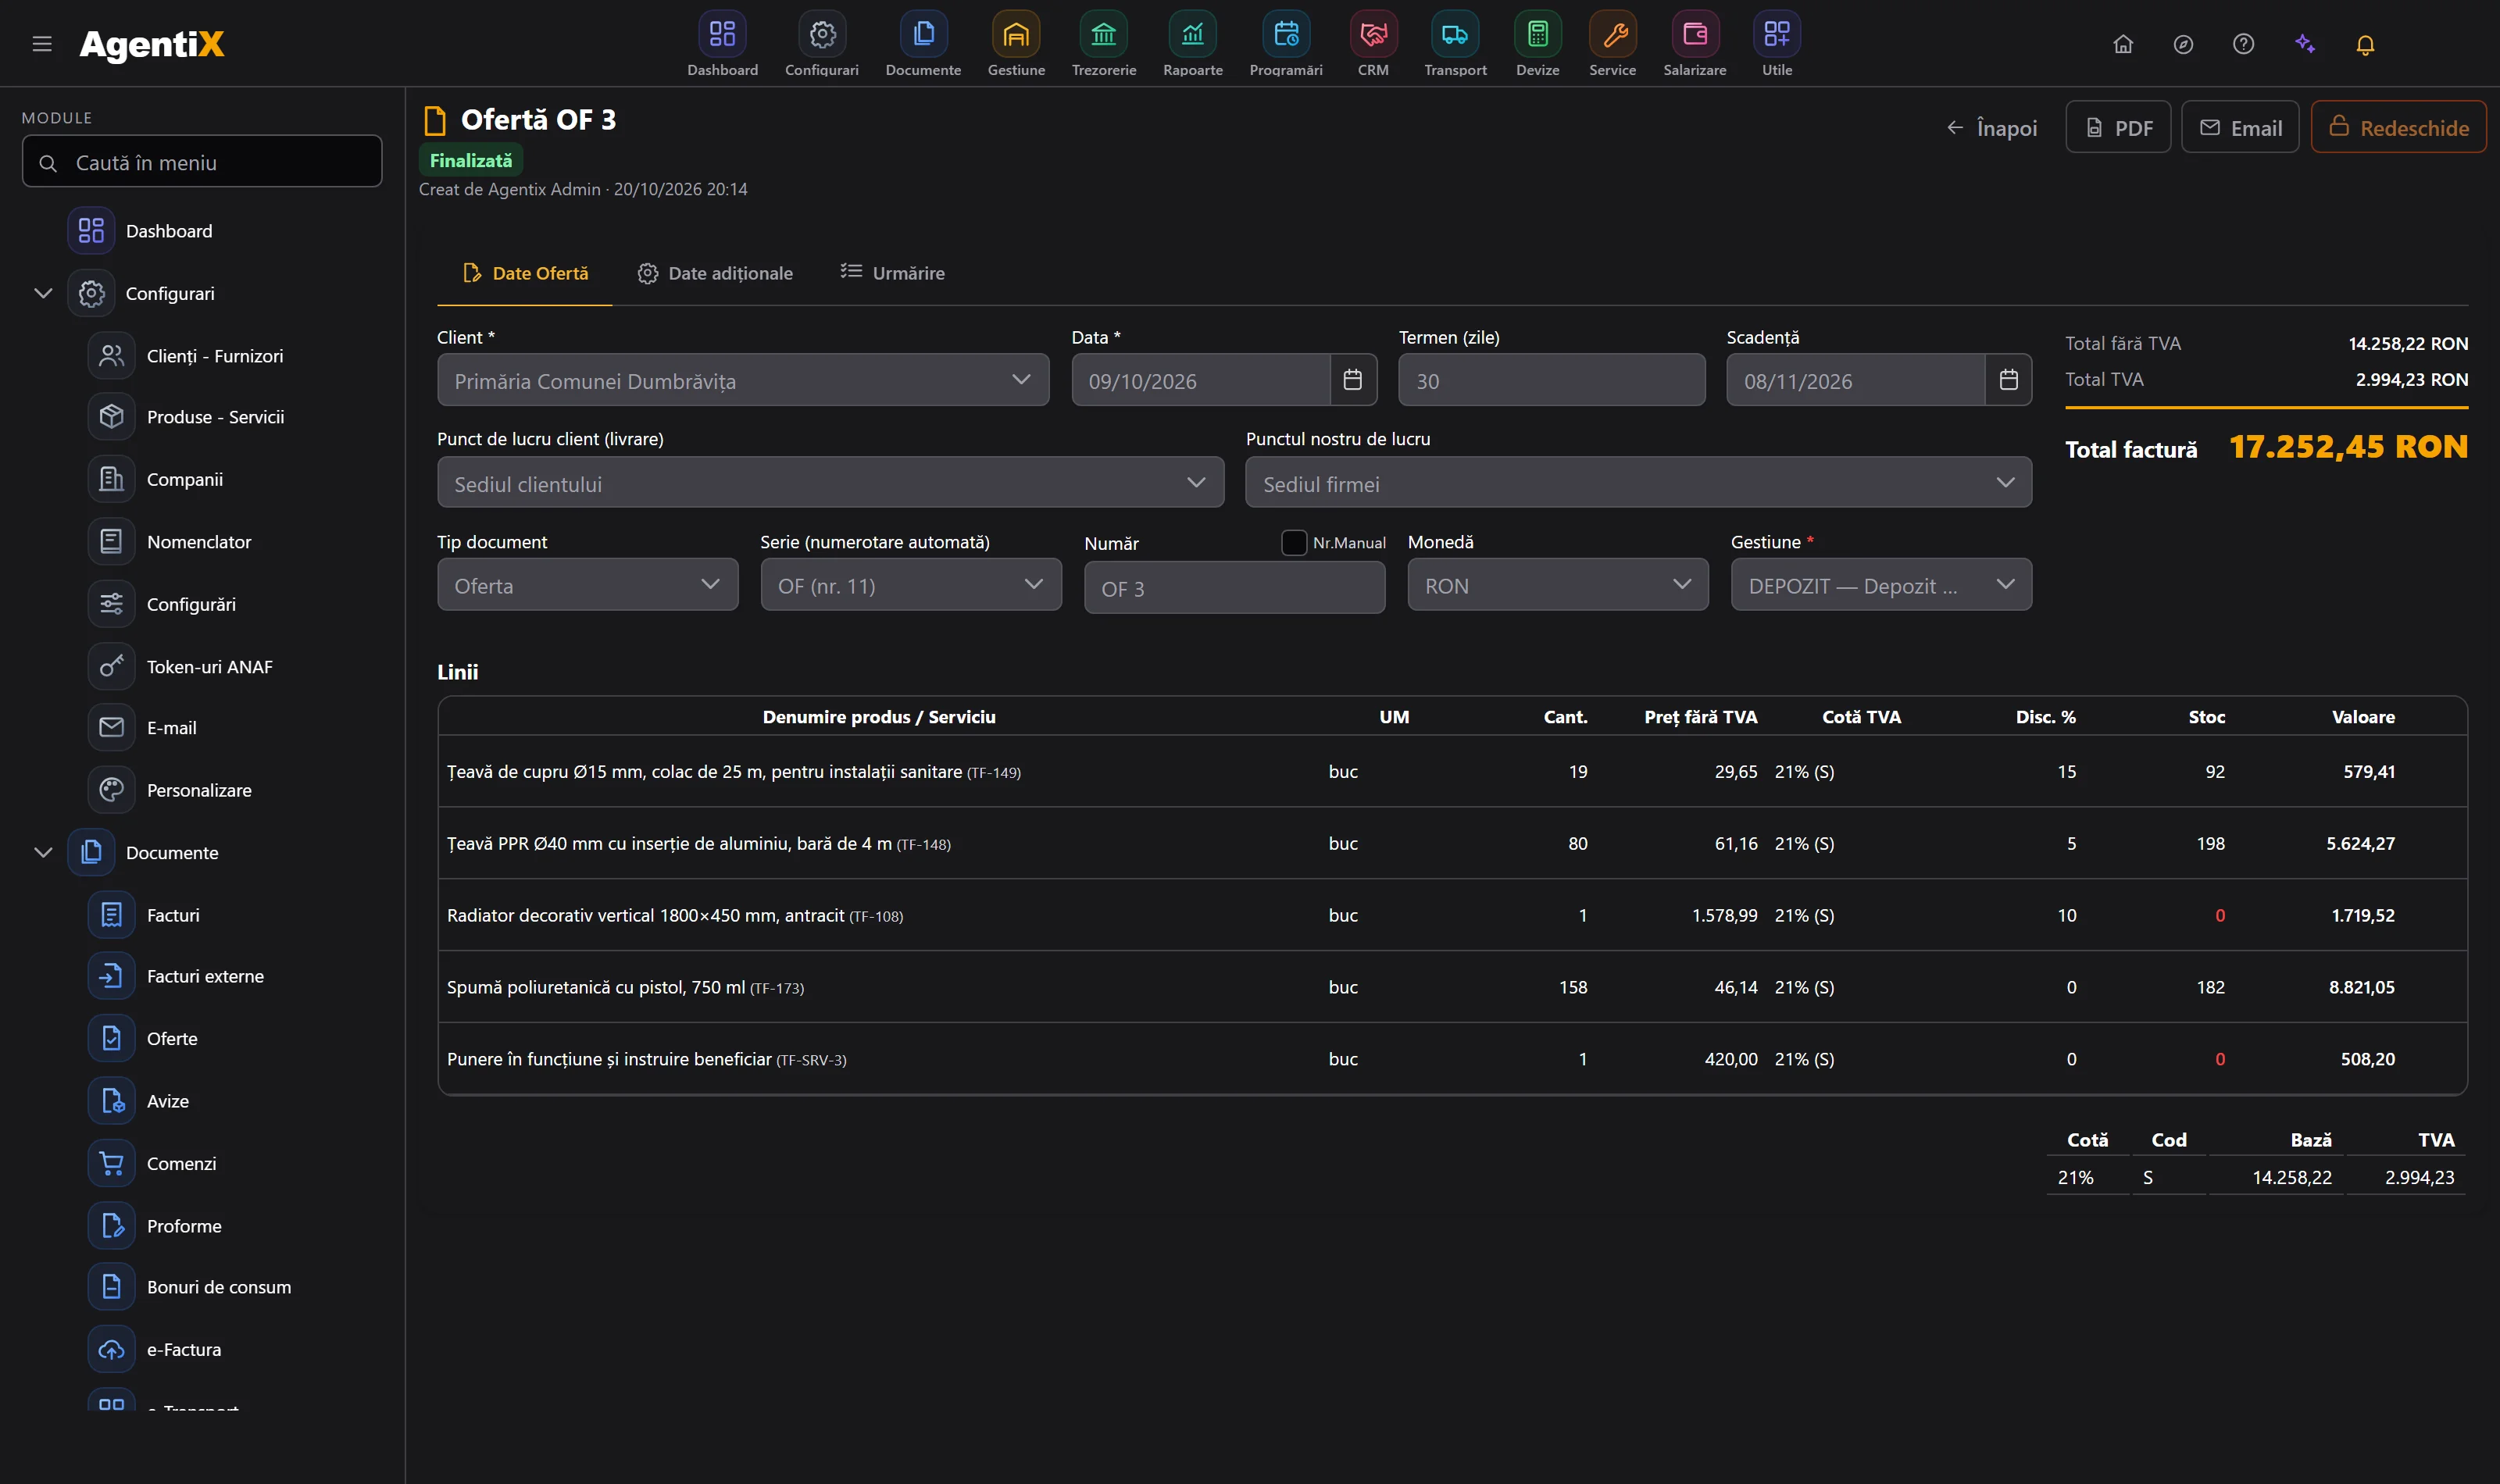This screenshot has height=1484, width=2500.
Task: Open Punct de lucru client dropdown
Action: tap(830, 483)
